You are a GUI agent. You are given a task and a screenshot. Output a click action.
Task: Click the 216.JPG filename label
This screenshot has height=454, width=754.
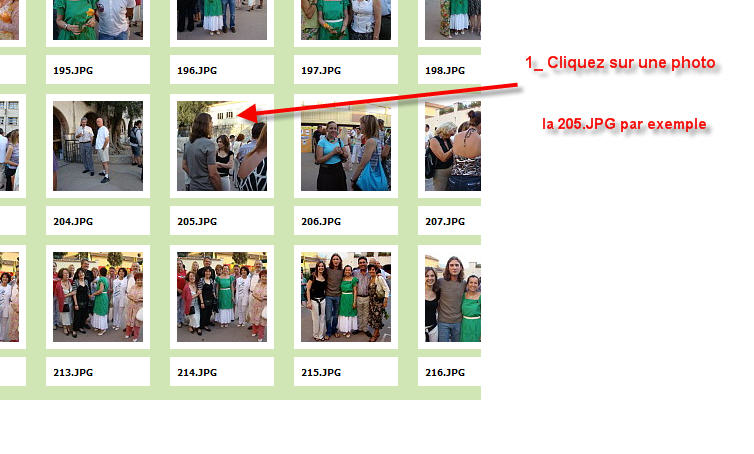click(x=445, y=373)
